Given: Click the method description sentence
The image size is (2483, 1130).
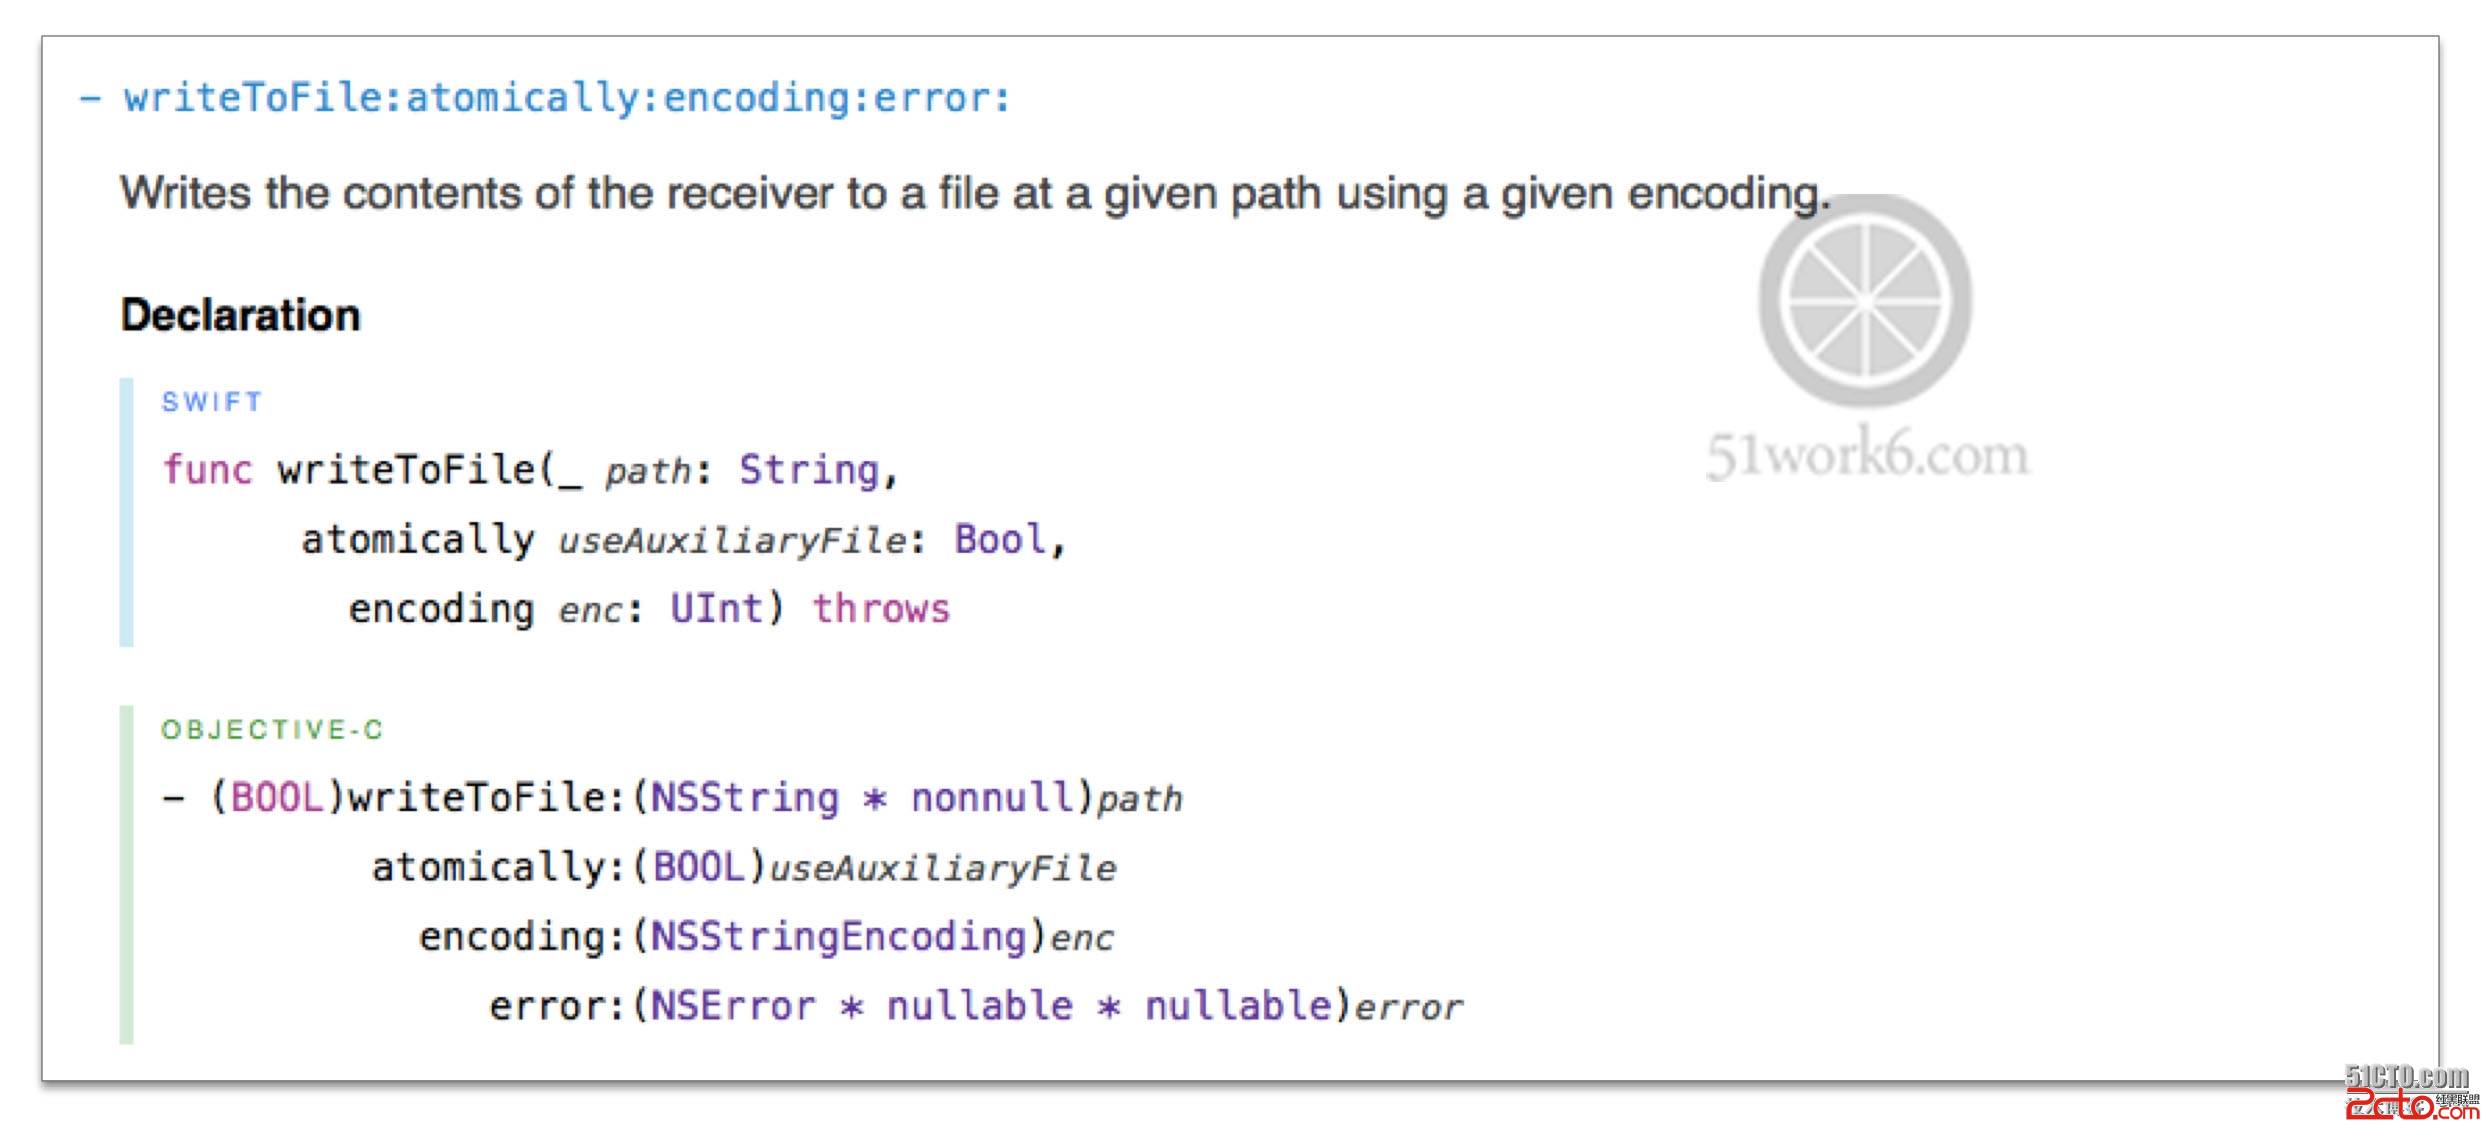Looking at the screenshot, I should click(x=975, y=193).
